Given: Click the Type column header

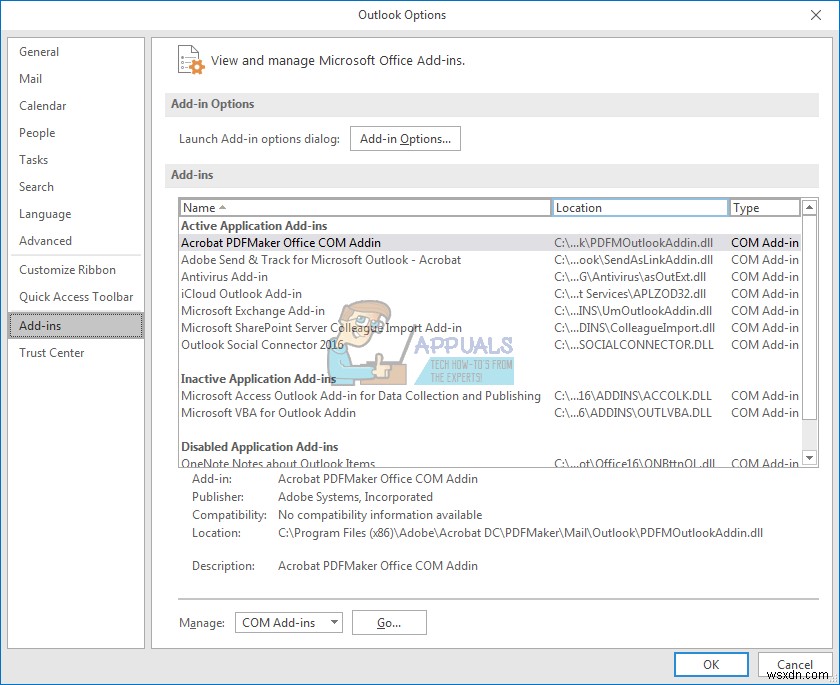Looking at the screenshot, I should click(763, 207).
